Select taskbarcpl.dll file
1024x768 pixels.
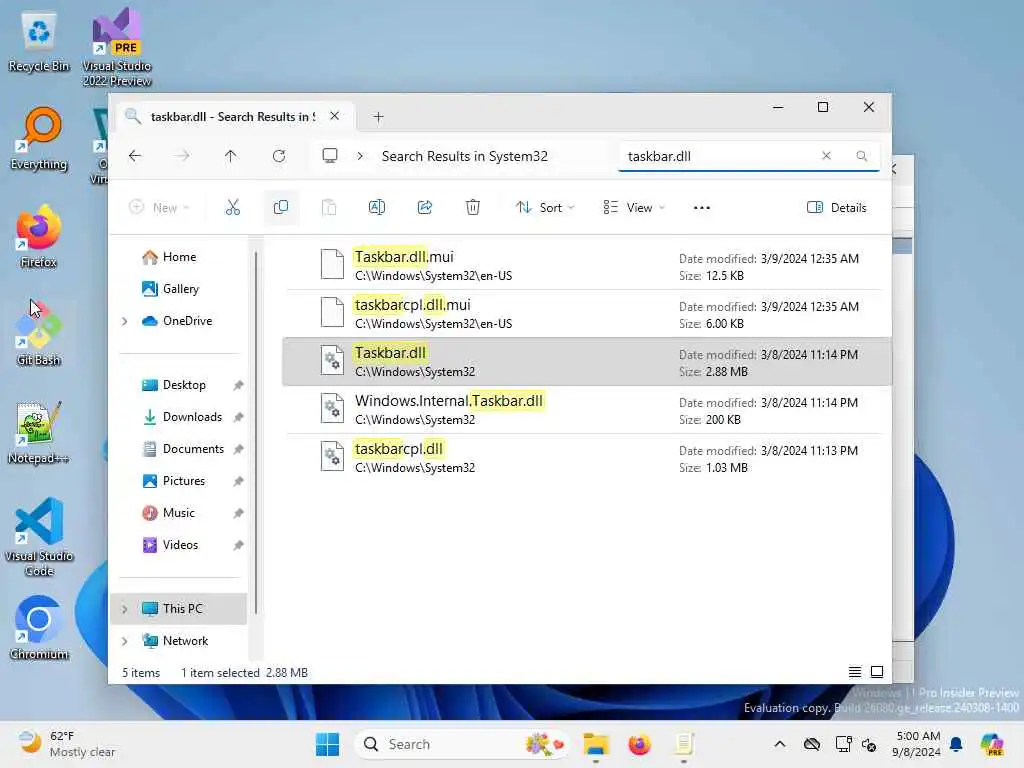coord(586,458)
